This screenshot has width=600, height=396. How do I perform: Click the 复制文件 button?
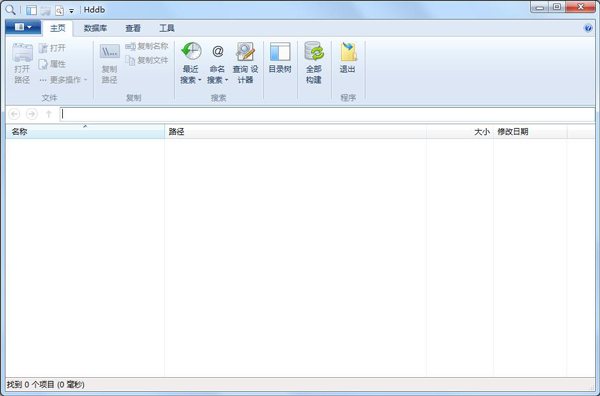tap(147, 60)
